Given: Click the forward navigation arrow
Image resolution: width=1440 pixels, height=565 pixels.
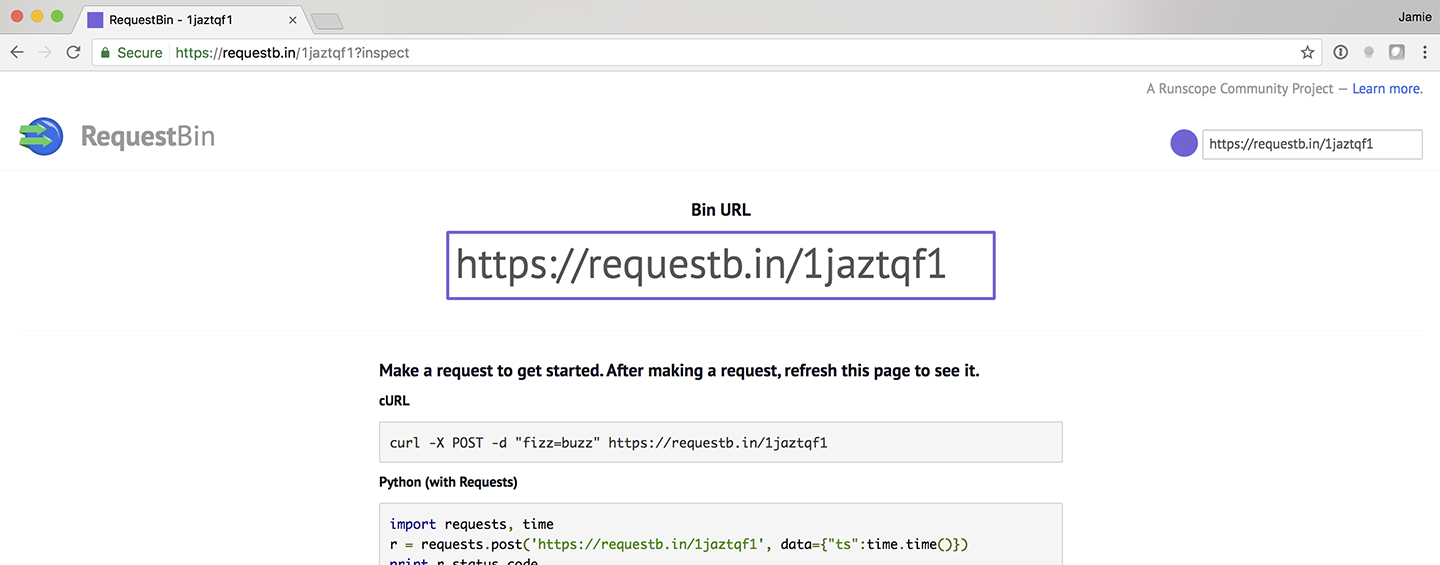Looking at the screenshot, I should tap(45, 53).
